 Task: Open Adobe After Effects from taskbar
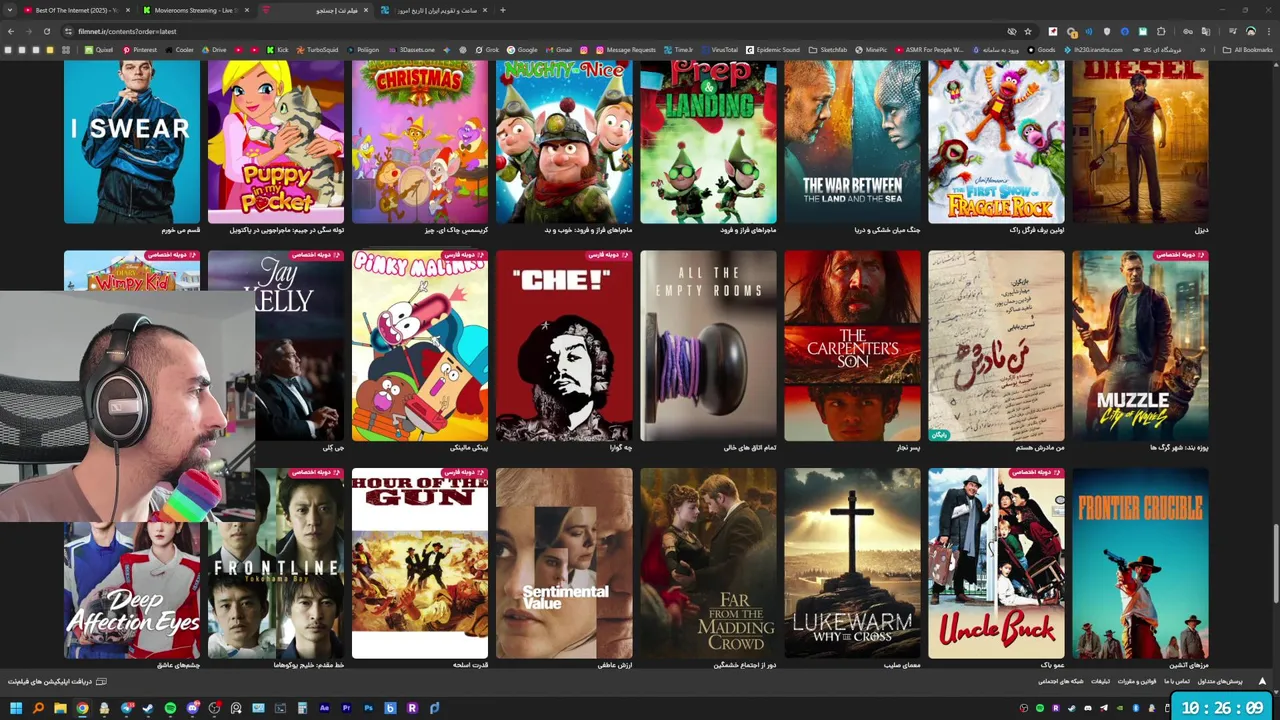[x=324, y=708]
